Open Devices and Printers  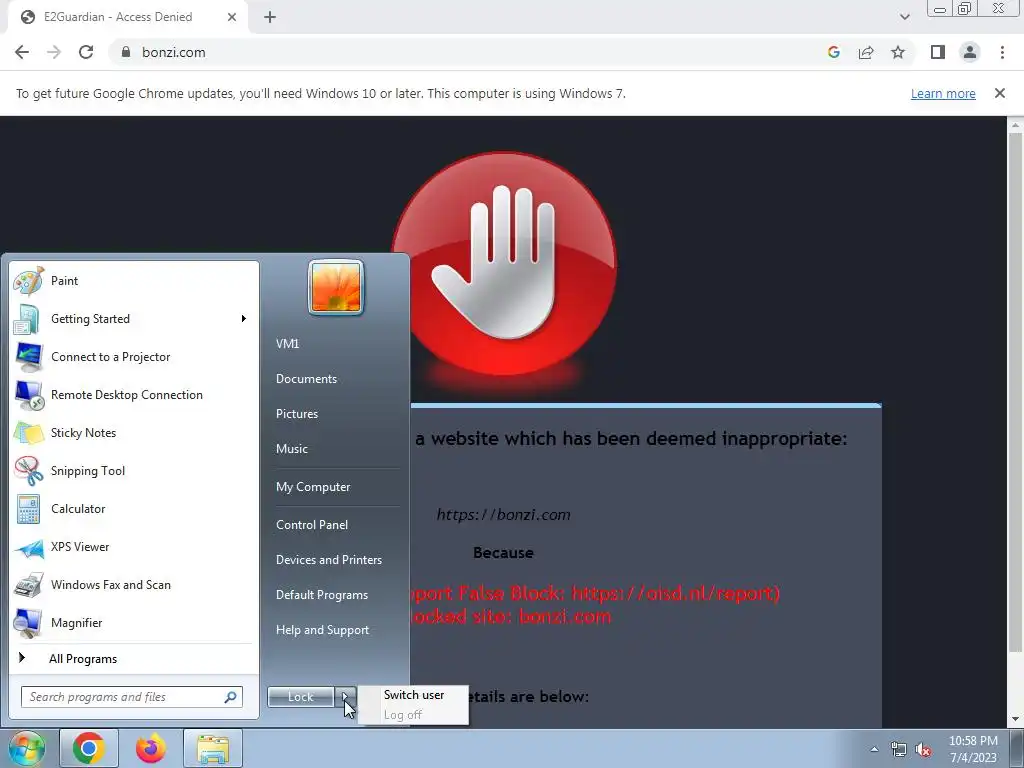click(x=328, y=560)
